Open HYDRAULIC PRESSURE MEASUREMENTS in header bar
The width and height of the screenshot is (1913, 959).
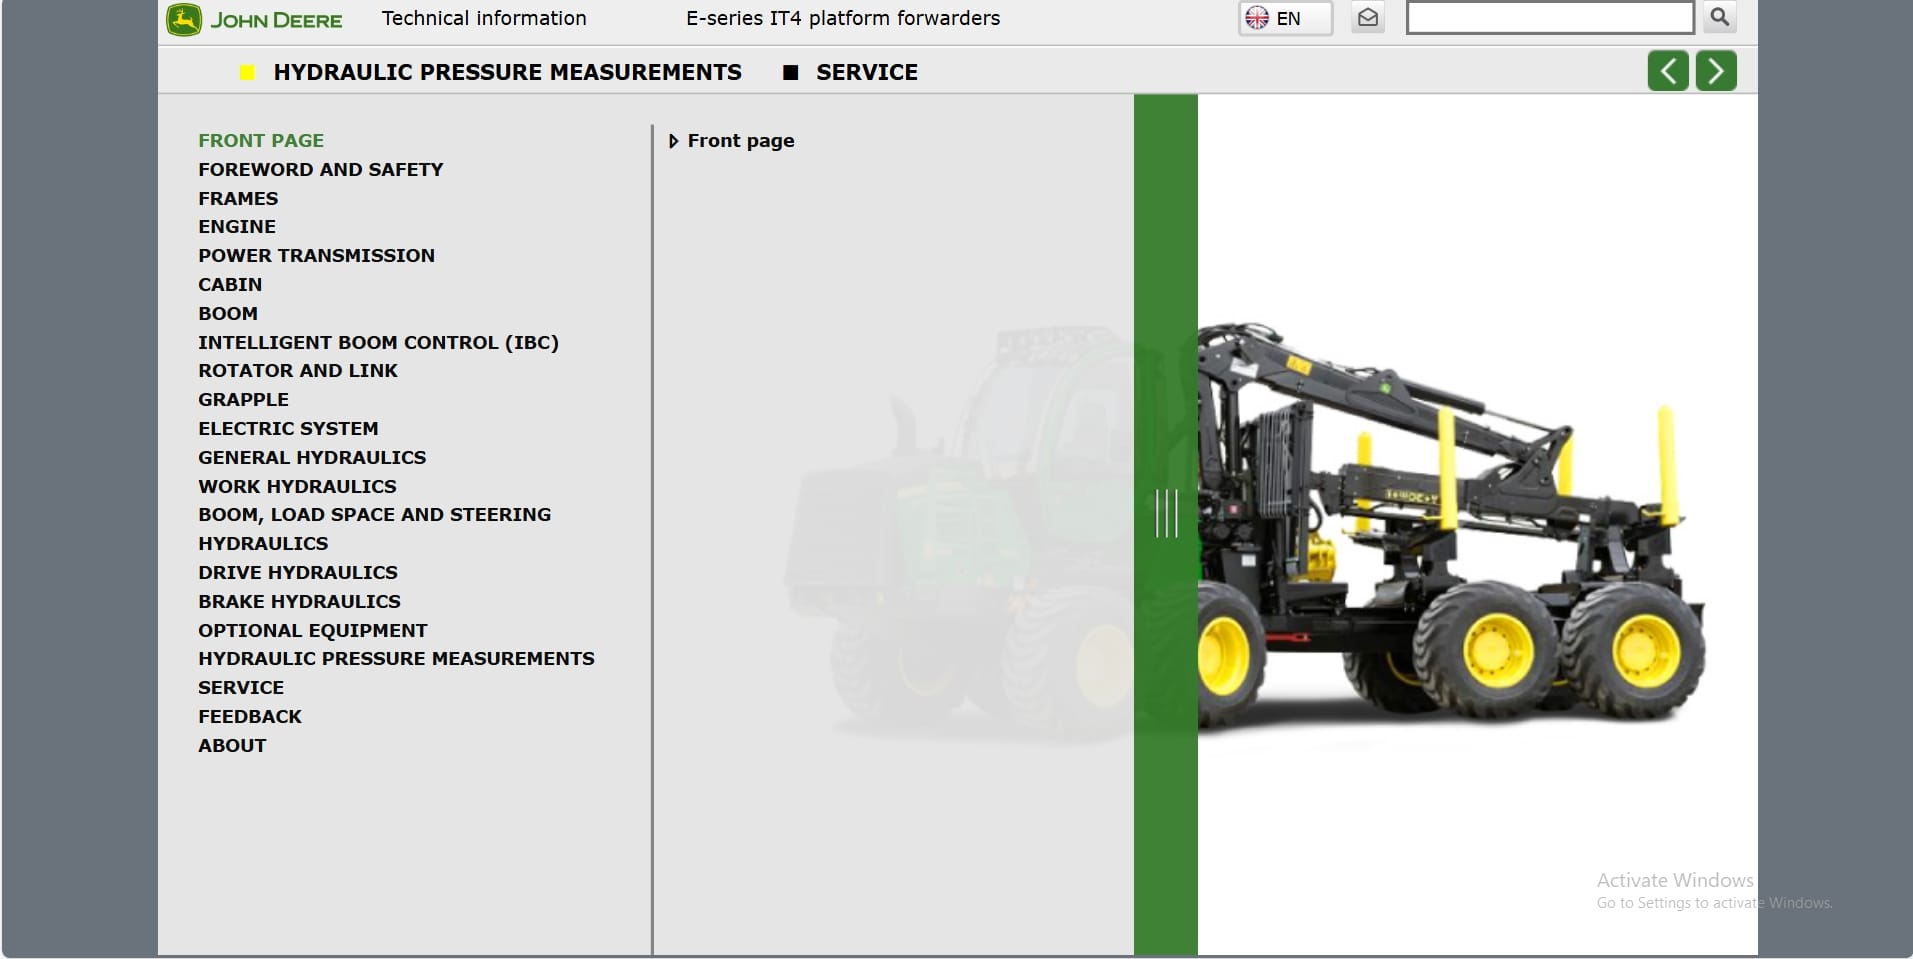pyautogui.click(x=507, y=72)
